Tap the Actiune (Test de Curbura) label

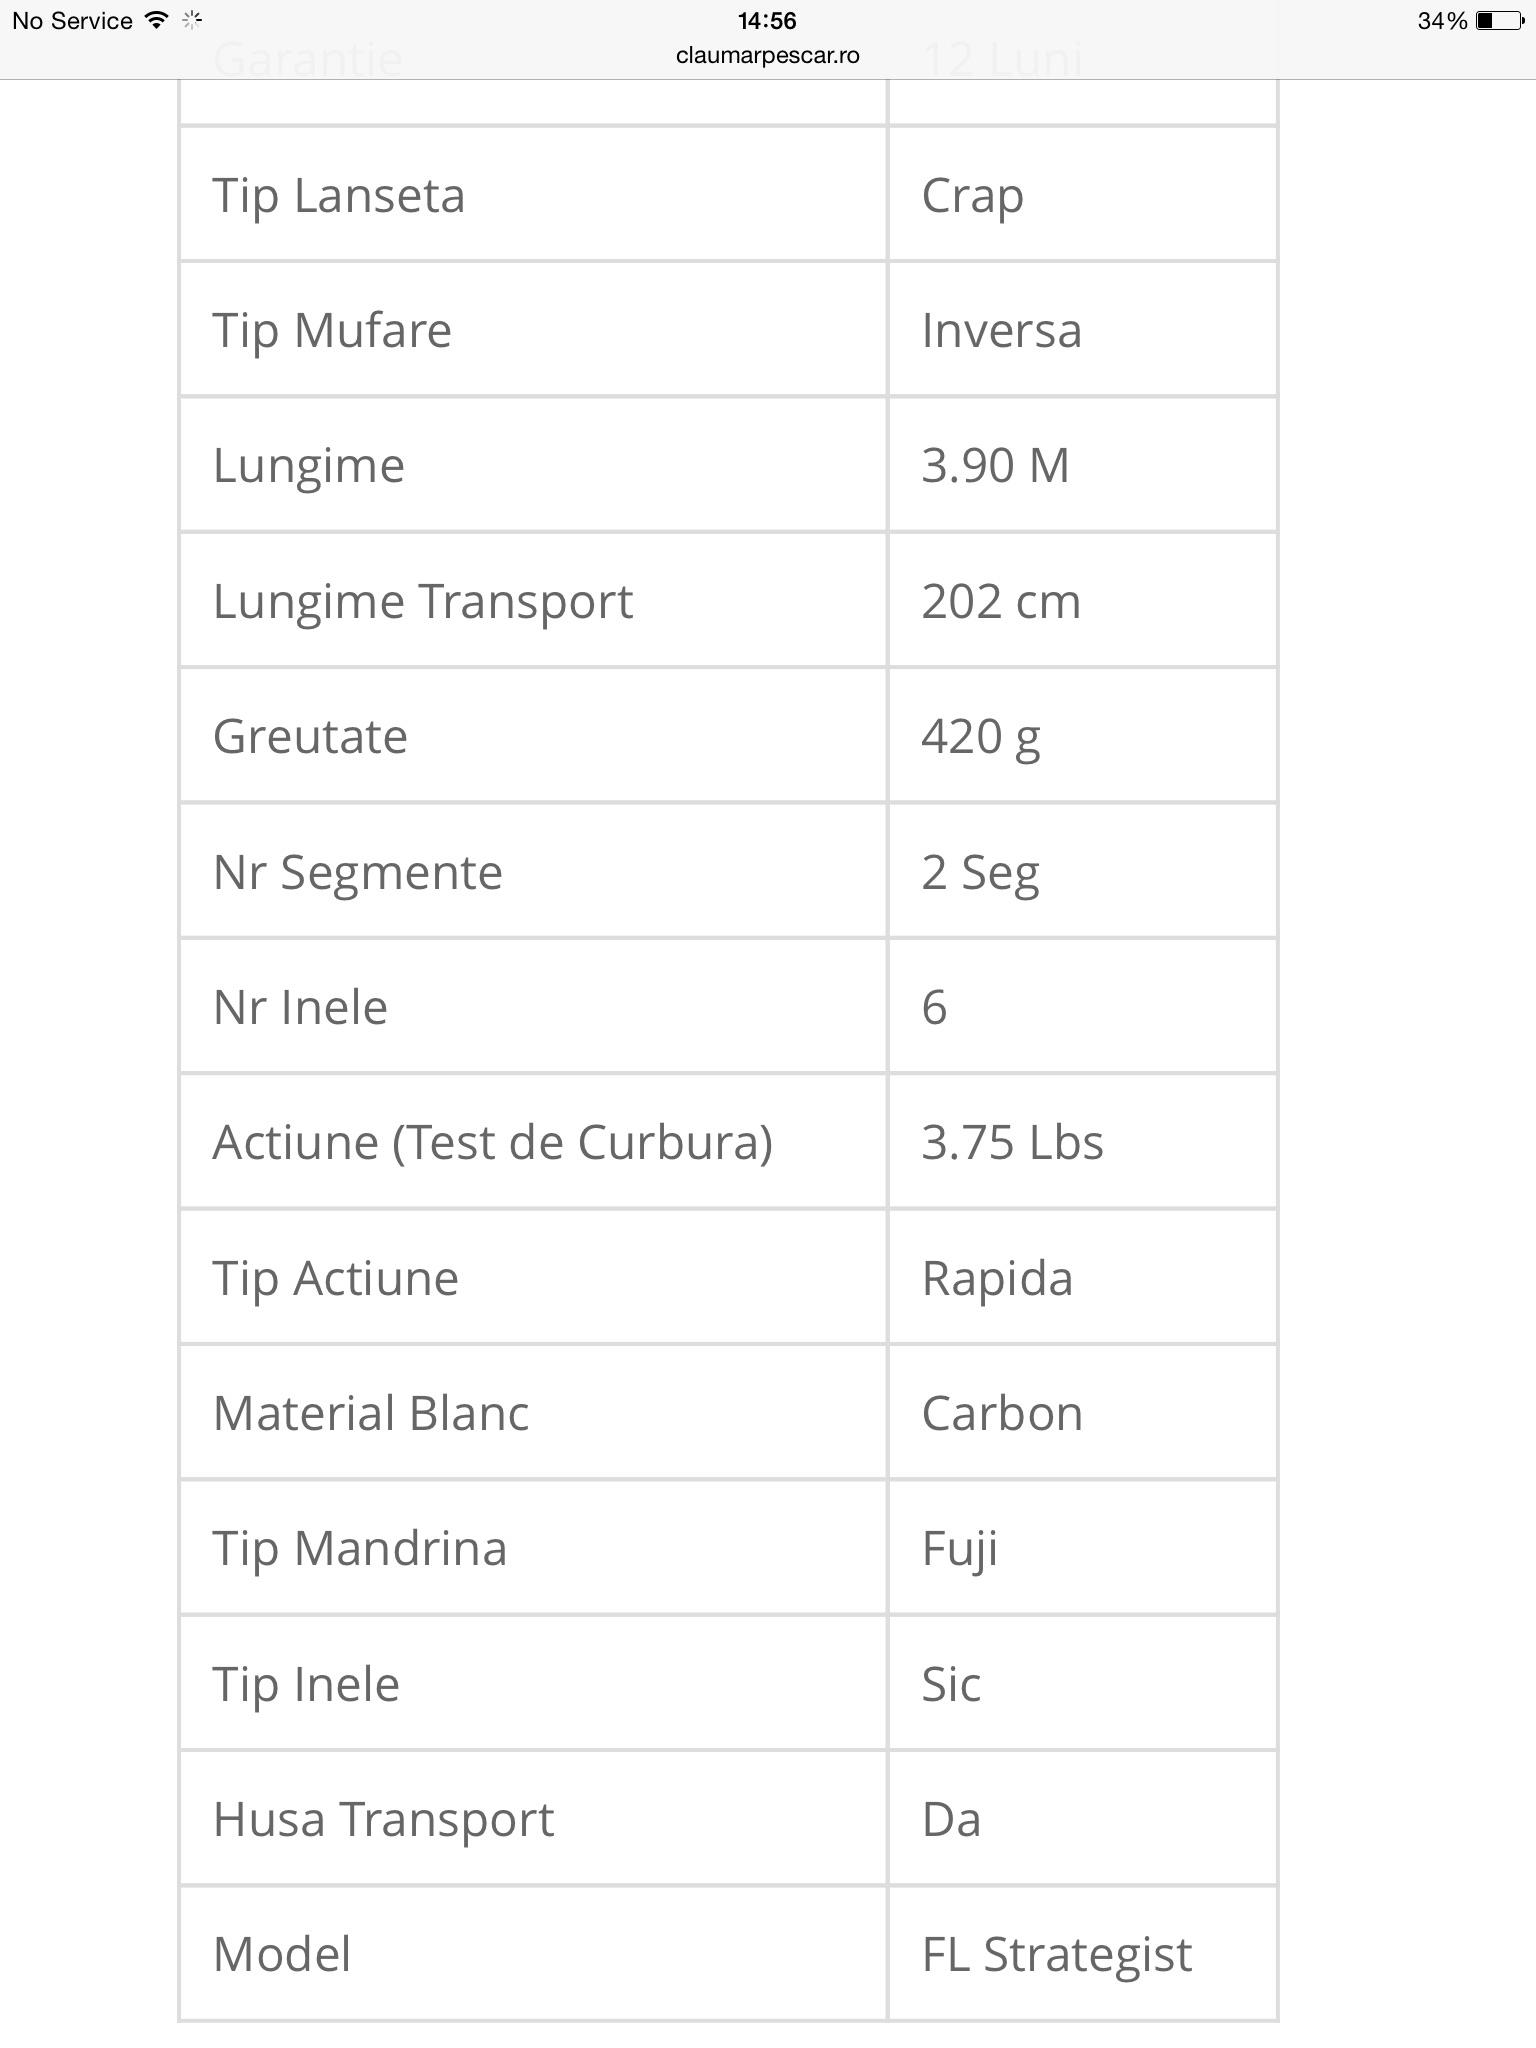pos(492,1142)
